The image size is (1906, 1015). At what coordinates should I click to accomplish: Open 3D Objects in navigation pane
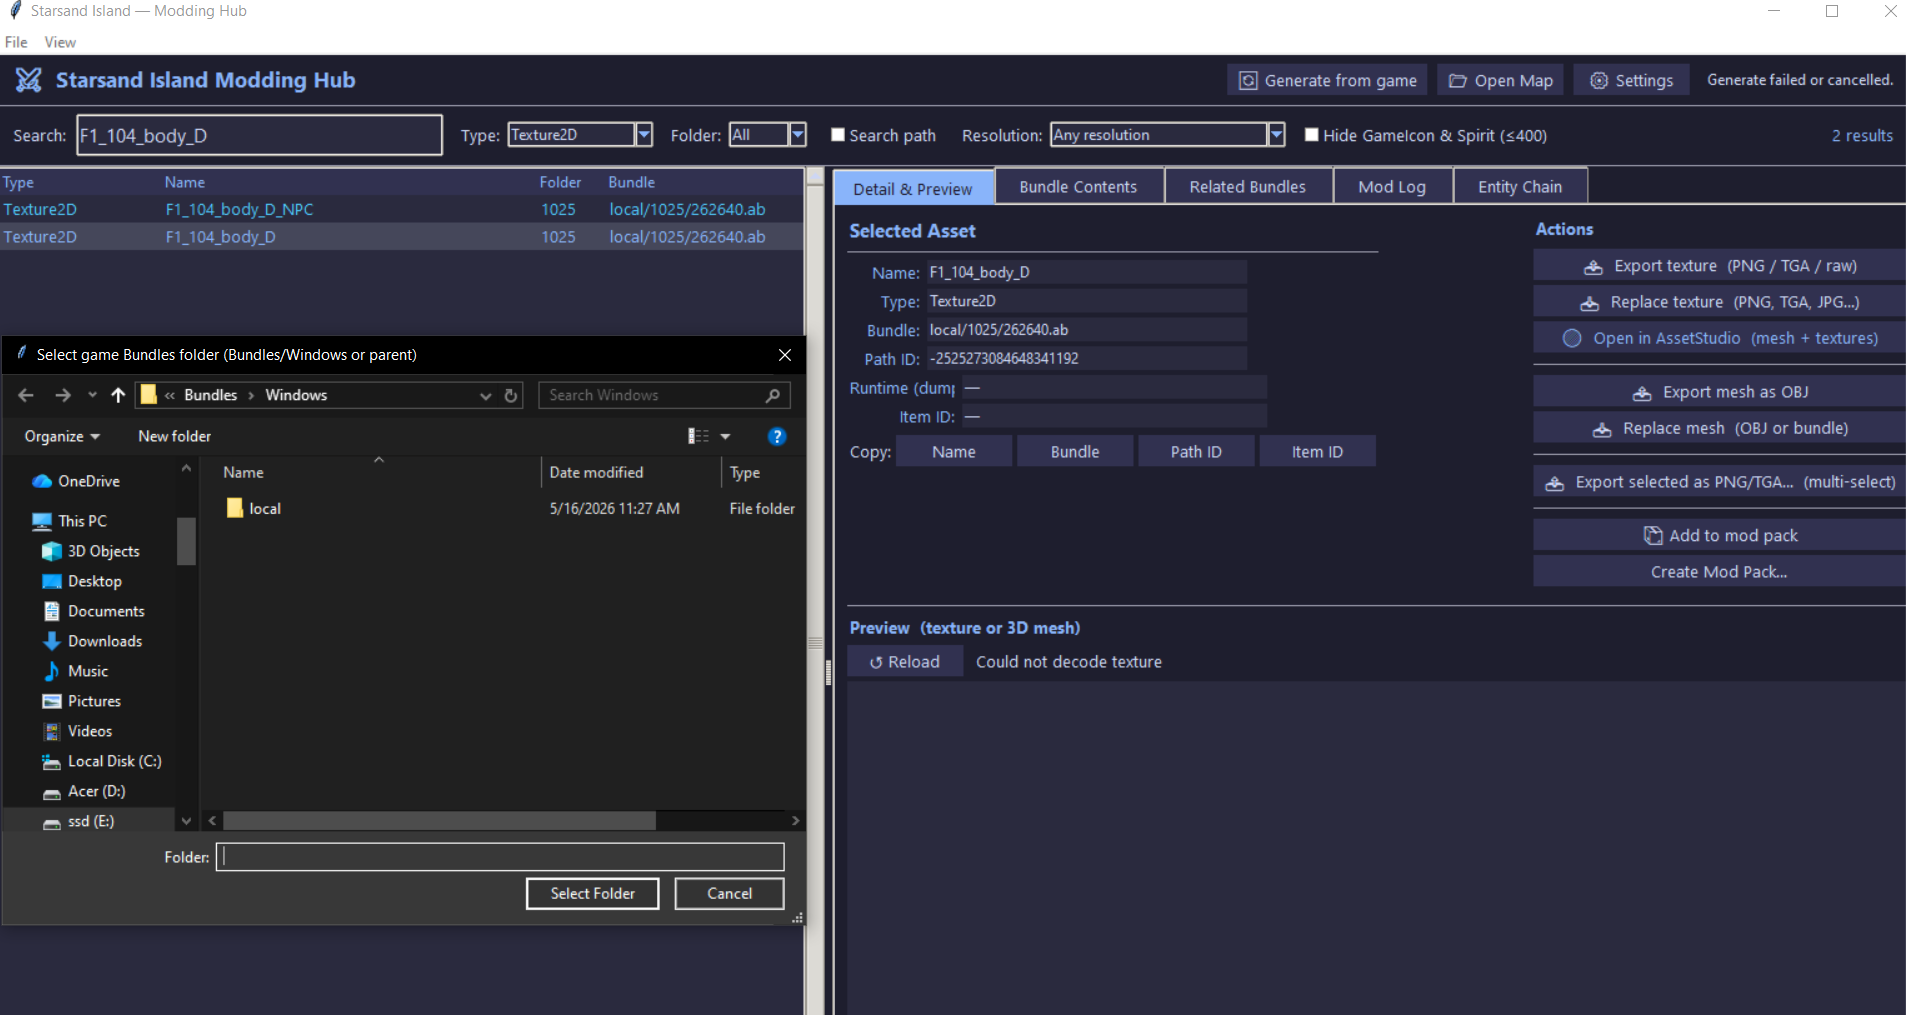[103, 551]
